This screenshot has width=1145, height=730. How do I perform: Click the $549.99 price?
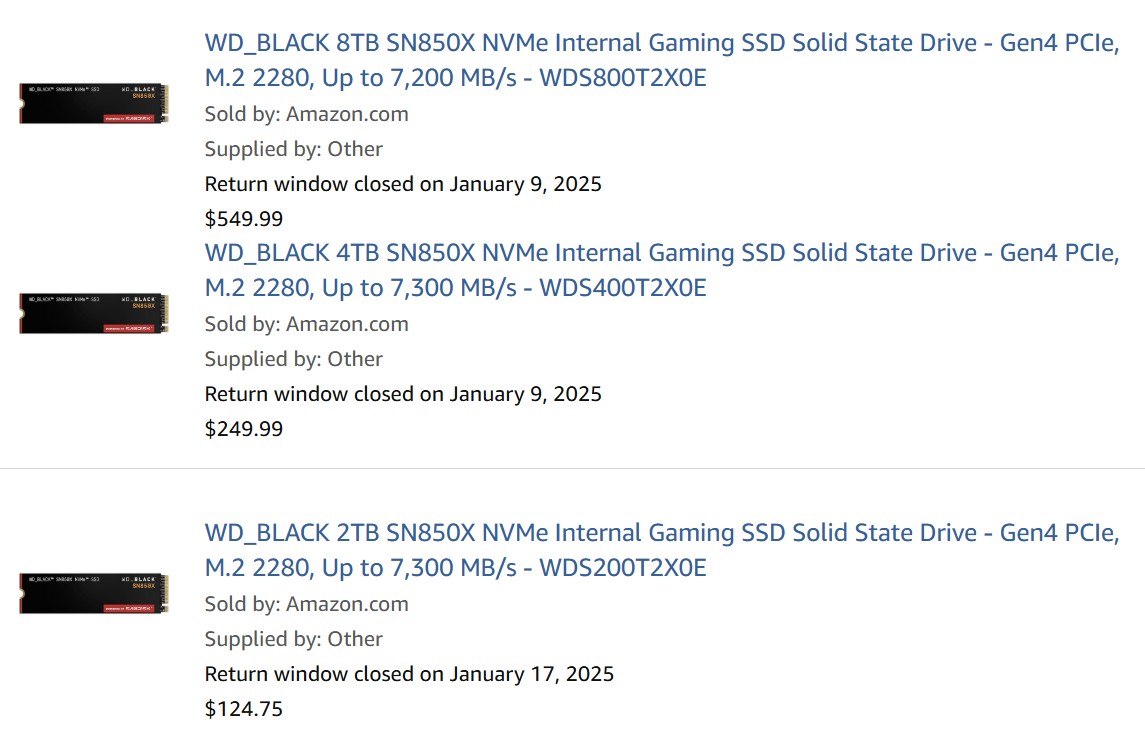point(244,219)
